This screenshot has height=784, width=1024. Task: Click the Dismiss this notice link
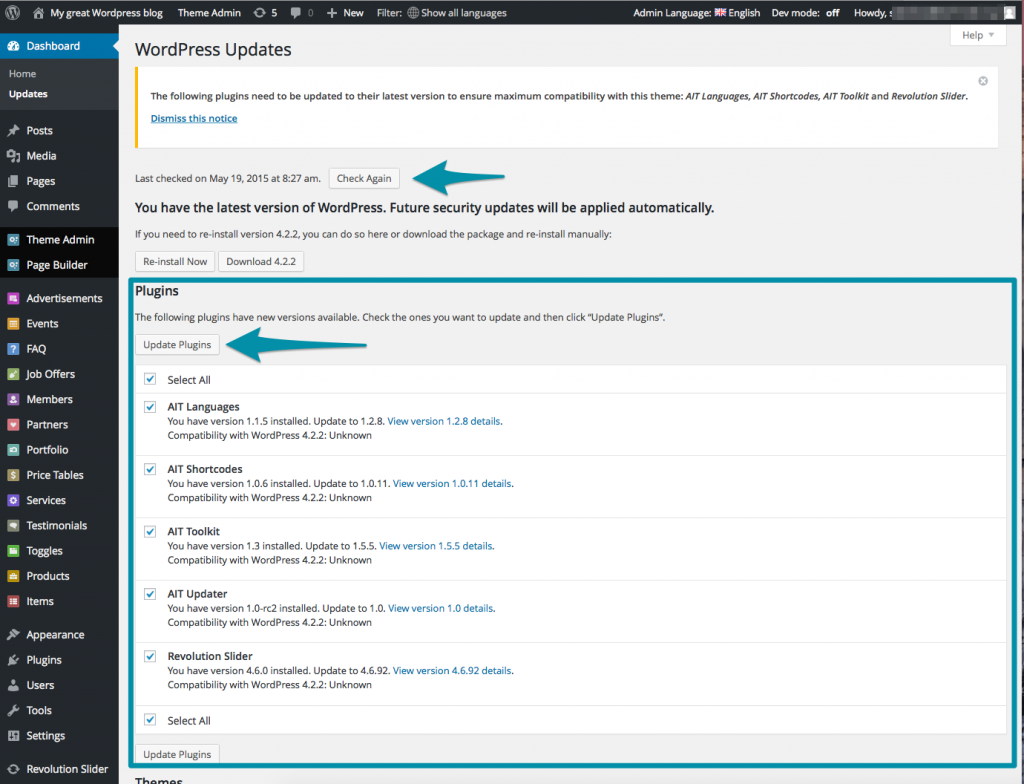(194, 118)
